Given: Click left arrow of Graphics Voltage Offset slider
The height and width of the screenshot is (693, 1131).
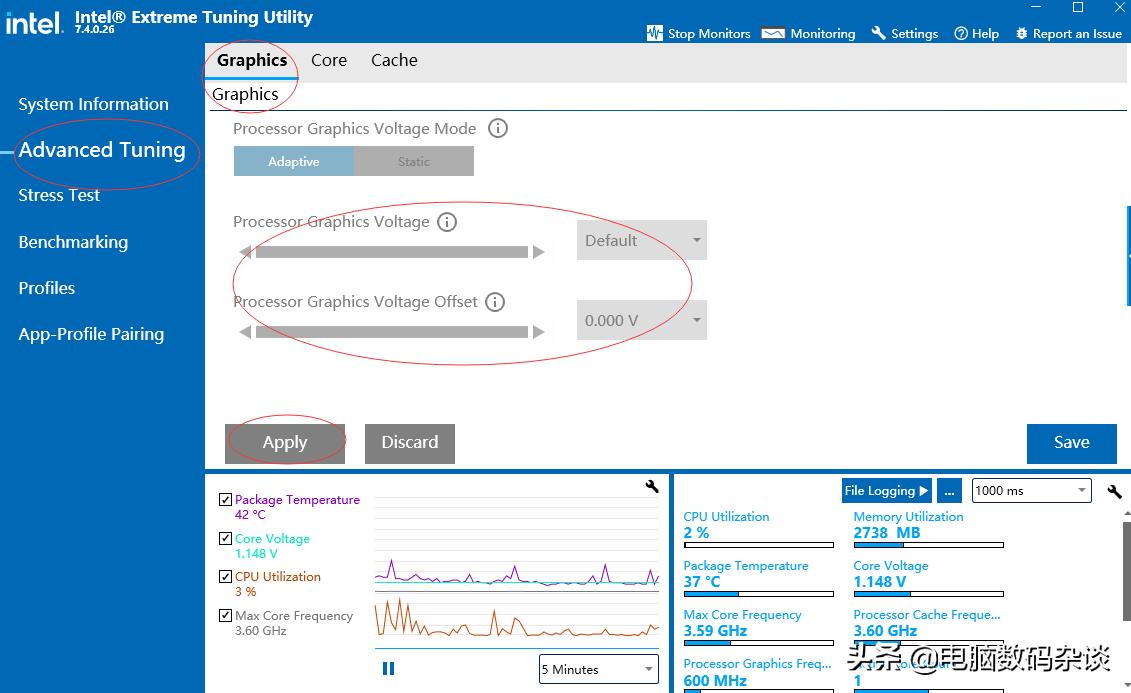Looking at the screenshot, I should pos(245,332).
